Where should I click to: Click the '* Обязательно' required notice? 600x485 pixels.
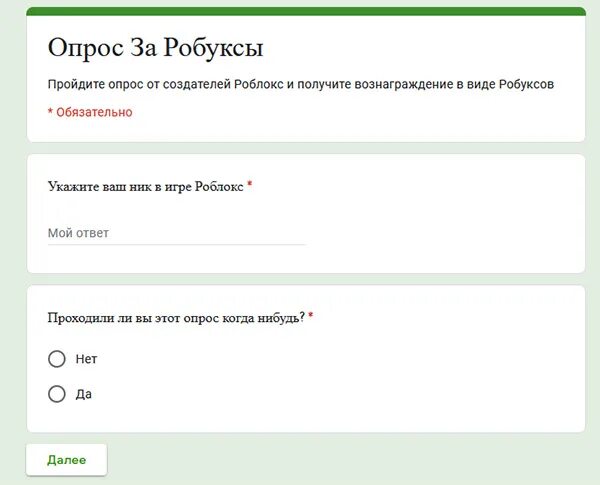90,112
